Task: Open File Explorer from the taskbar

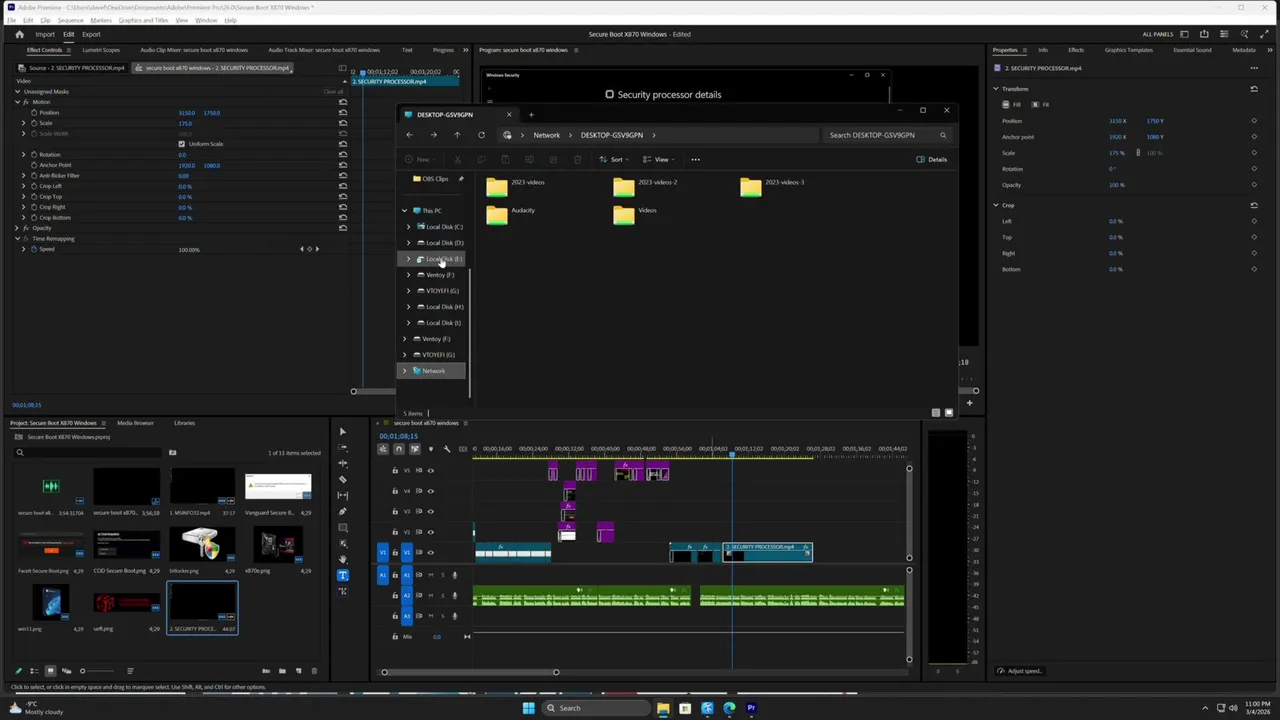Action: click(662, 708)
